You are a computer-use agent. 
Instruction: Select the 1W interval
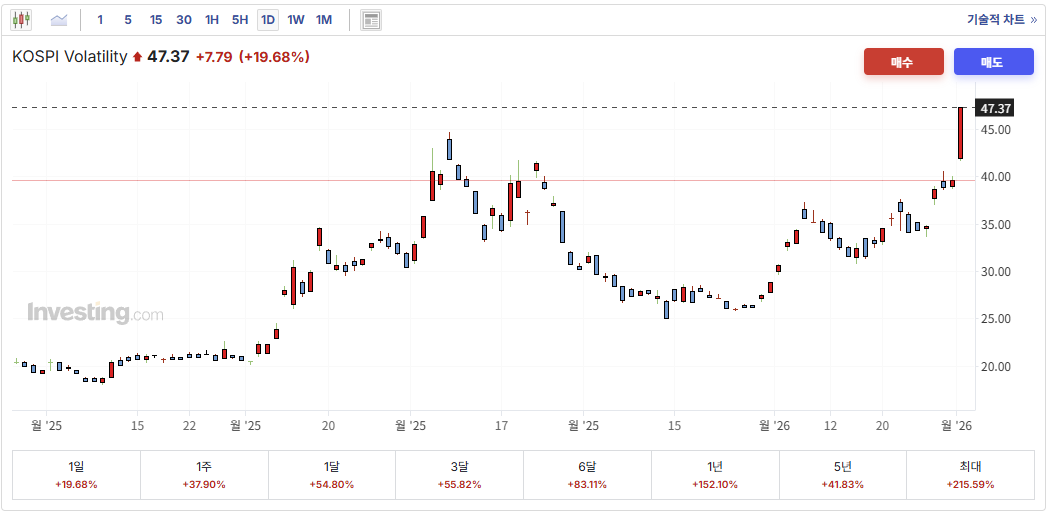pyautogui.click(x=296, y=20)
